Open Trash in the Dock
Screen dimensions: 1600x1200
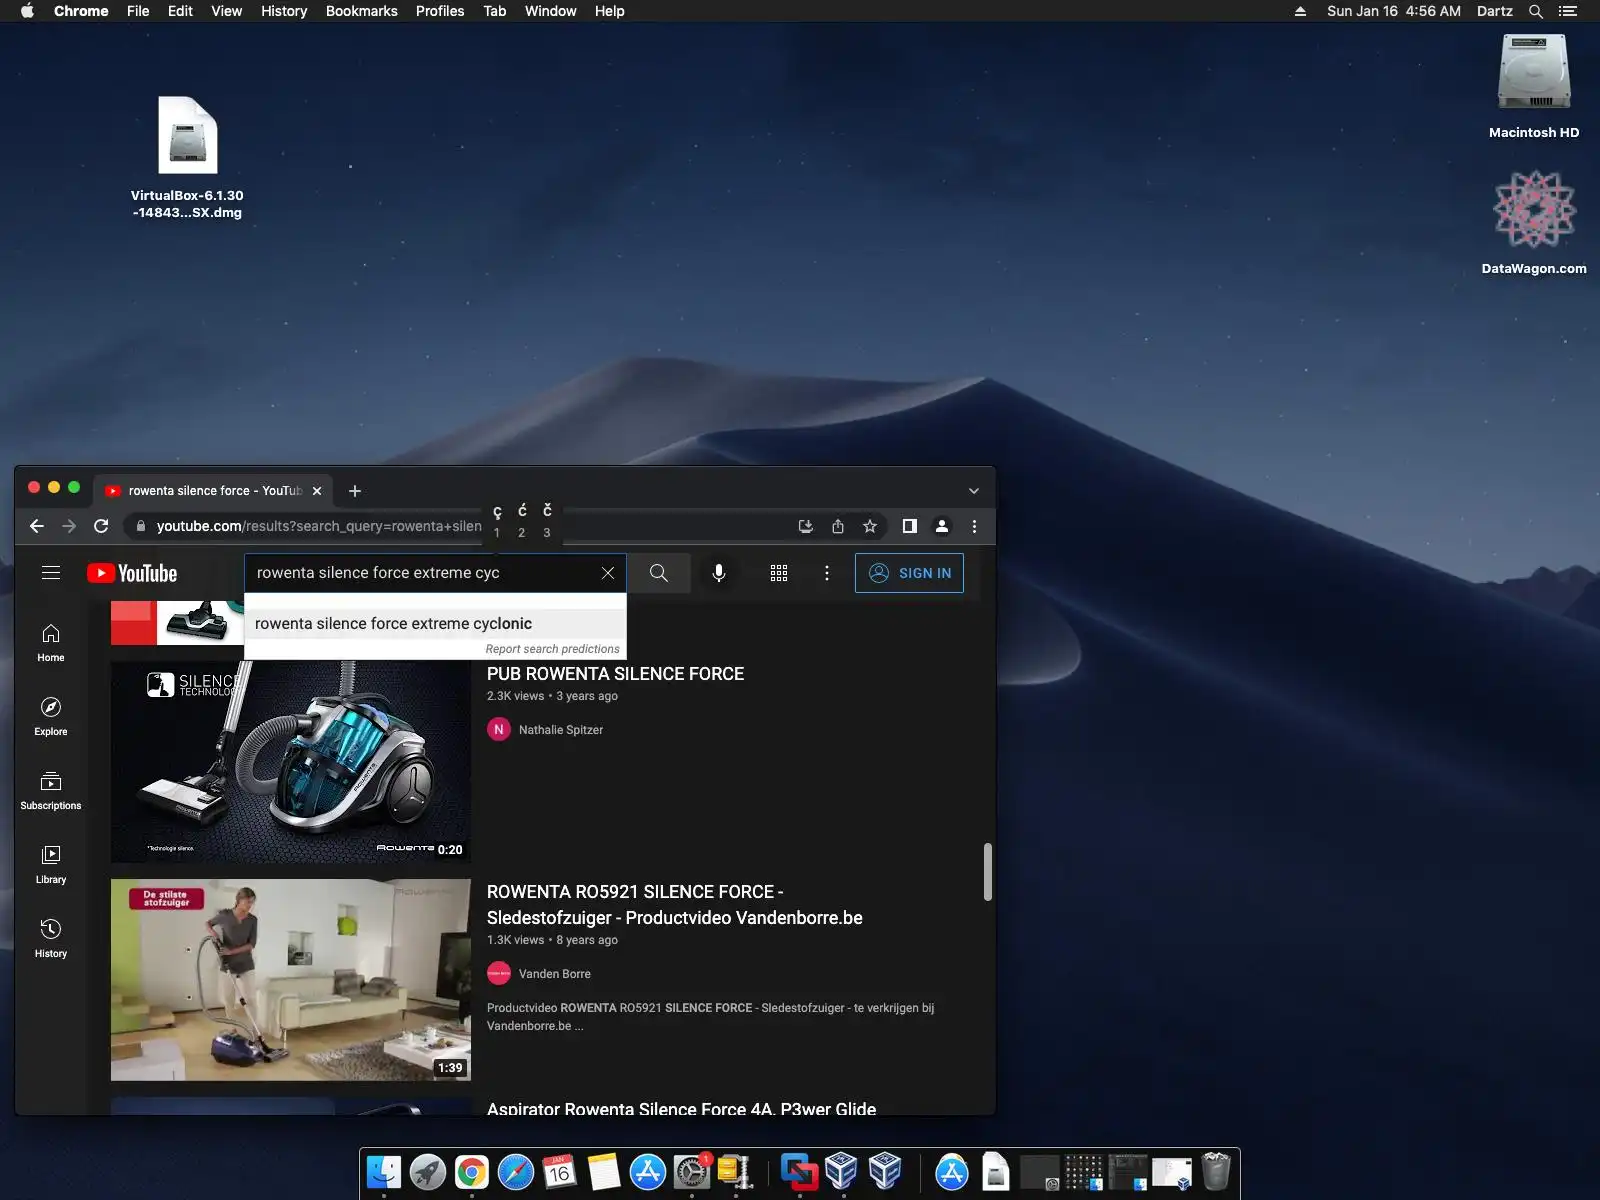[x=1216, y=1172]
